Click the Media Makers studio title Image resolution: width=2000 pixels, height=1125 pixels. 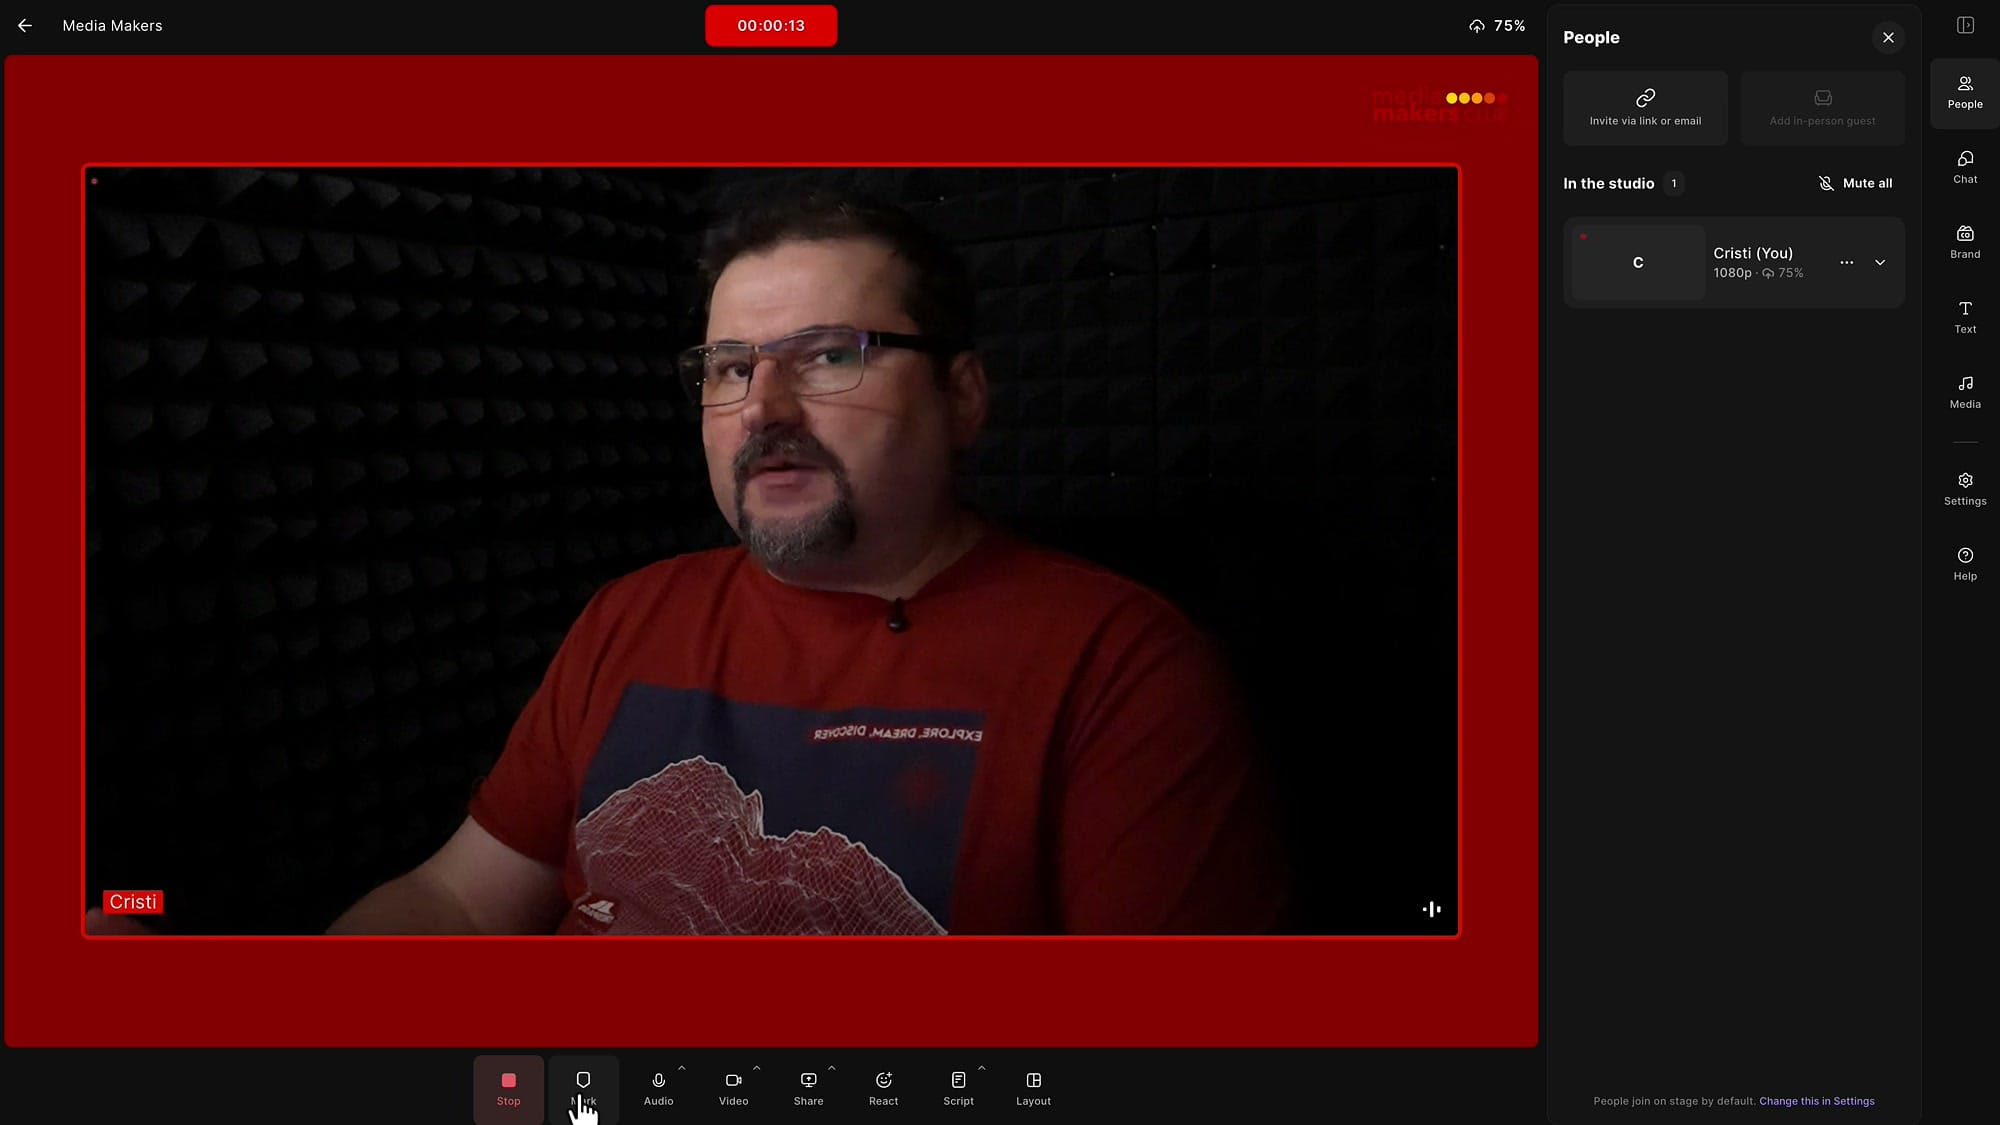coord(112,26)
